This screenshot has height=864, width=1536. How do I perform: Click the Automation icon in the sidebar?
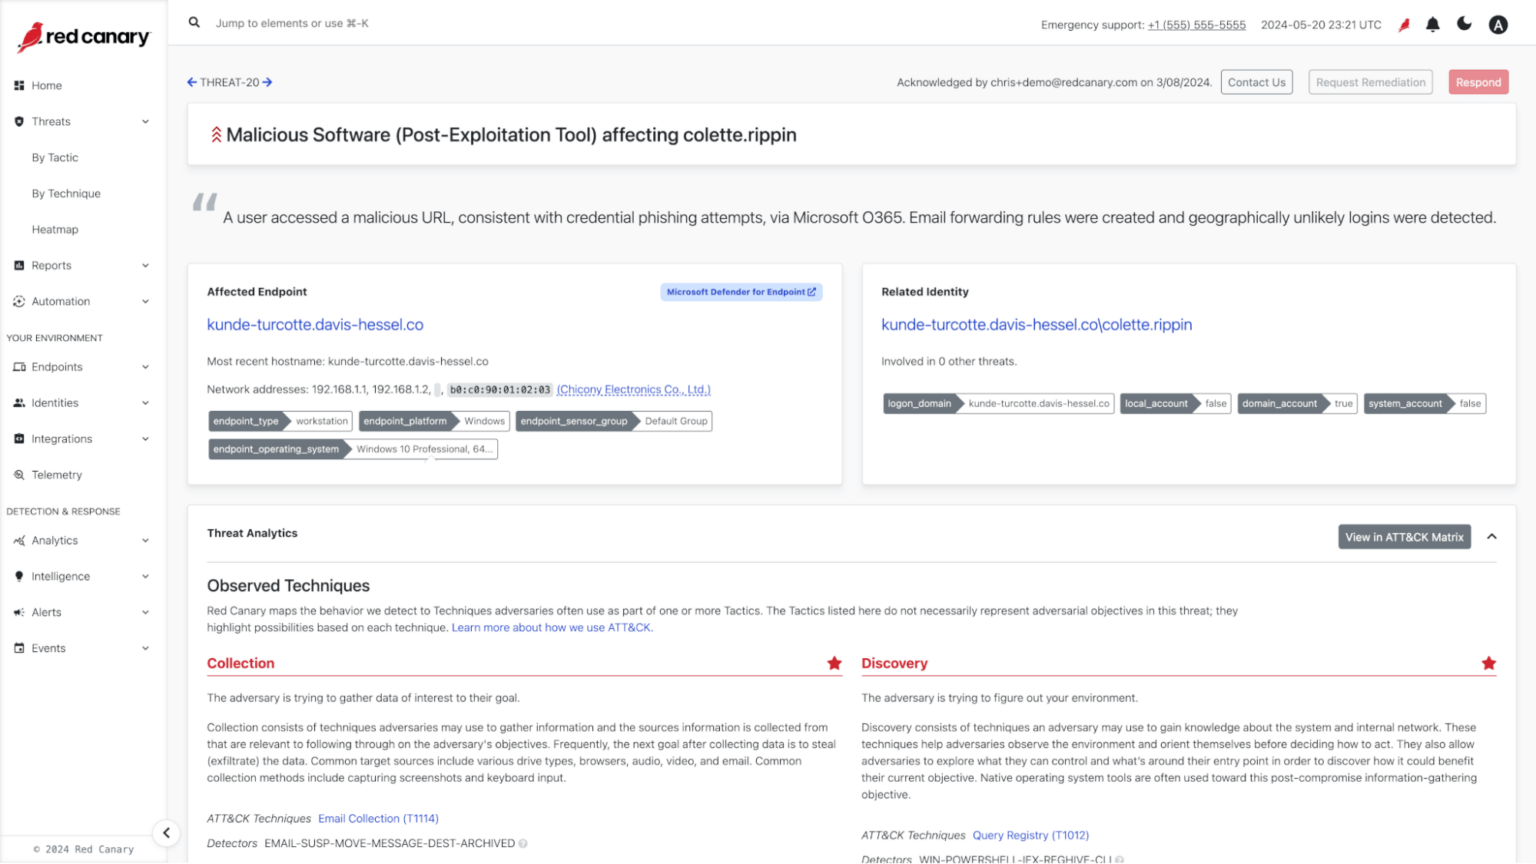(x=20, y=301)
